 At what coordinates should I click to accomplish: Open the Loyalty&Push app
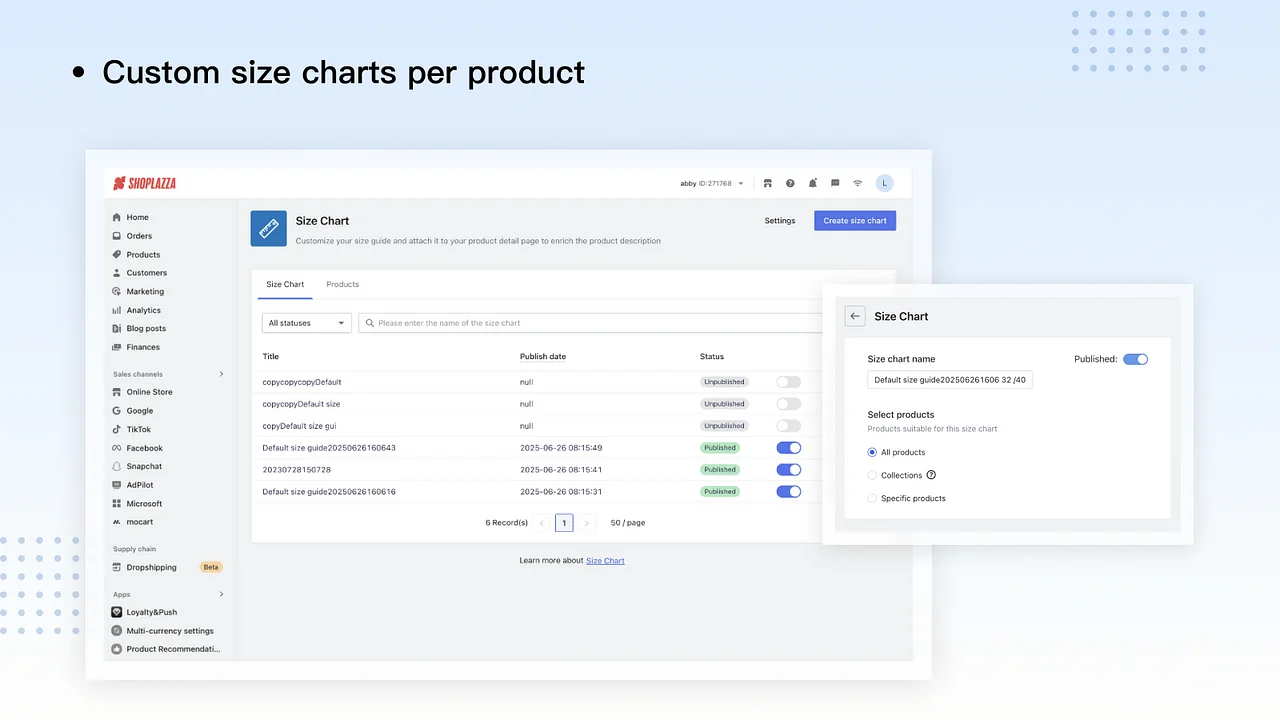150,611
